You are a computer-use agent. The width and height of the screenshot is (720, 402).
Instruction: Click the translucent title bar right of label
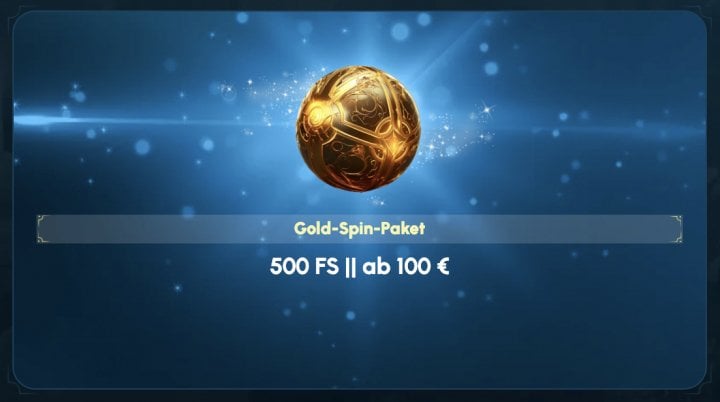[554, 229]
